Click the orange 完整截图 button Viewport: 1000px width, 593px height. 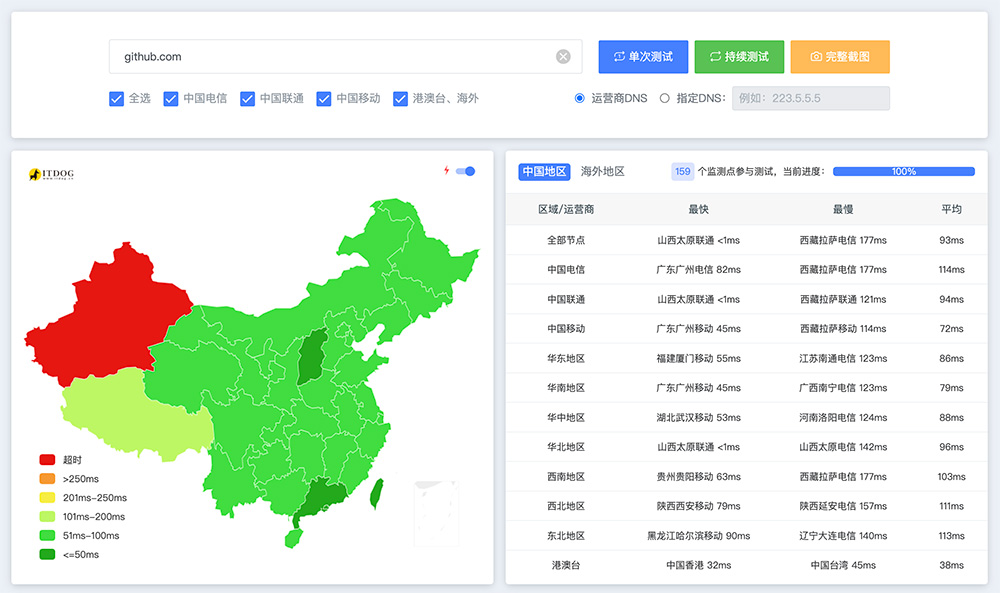(839, 57)
